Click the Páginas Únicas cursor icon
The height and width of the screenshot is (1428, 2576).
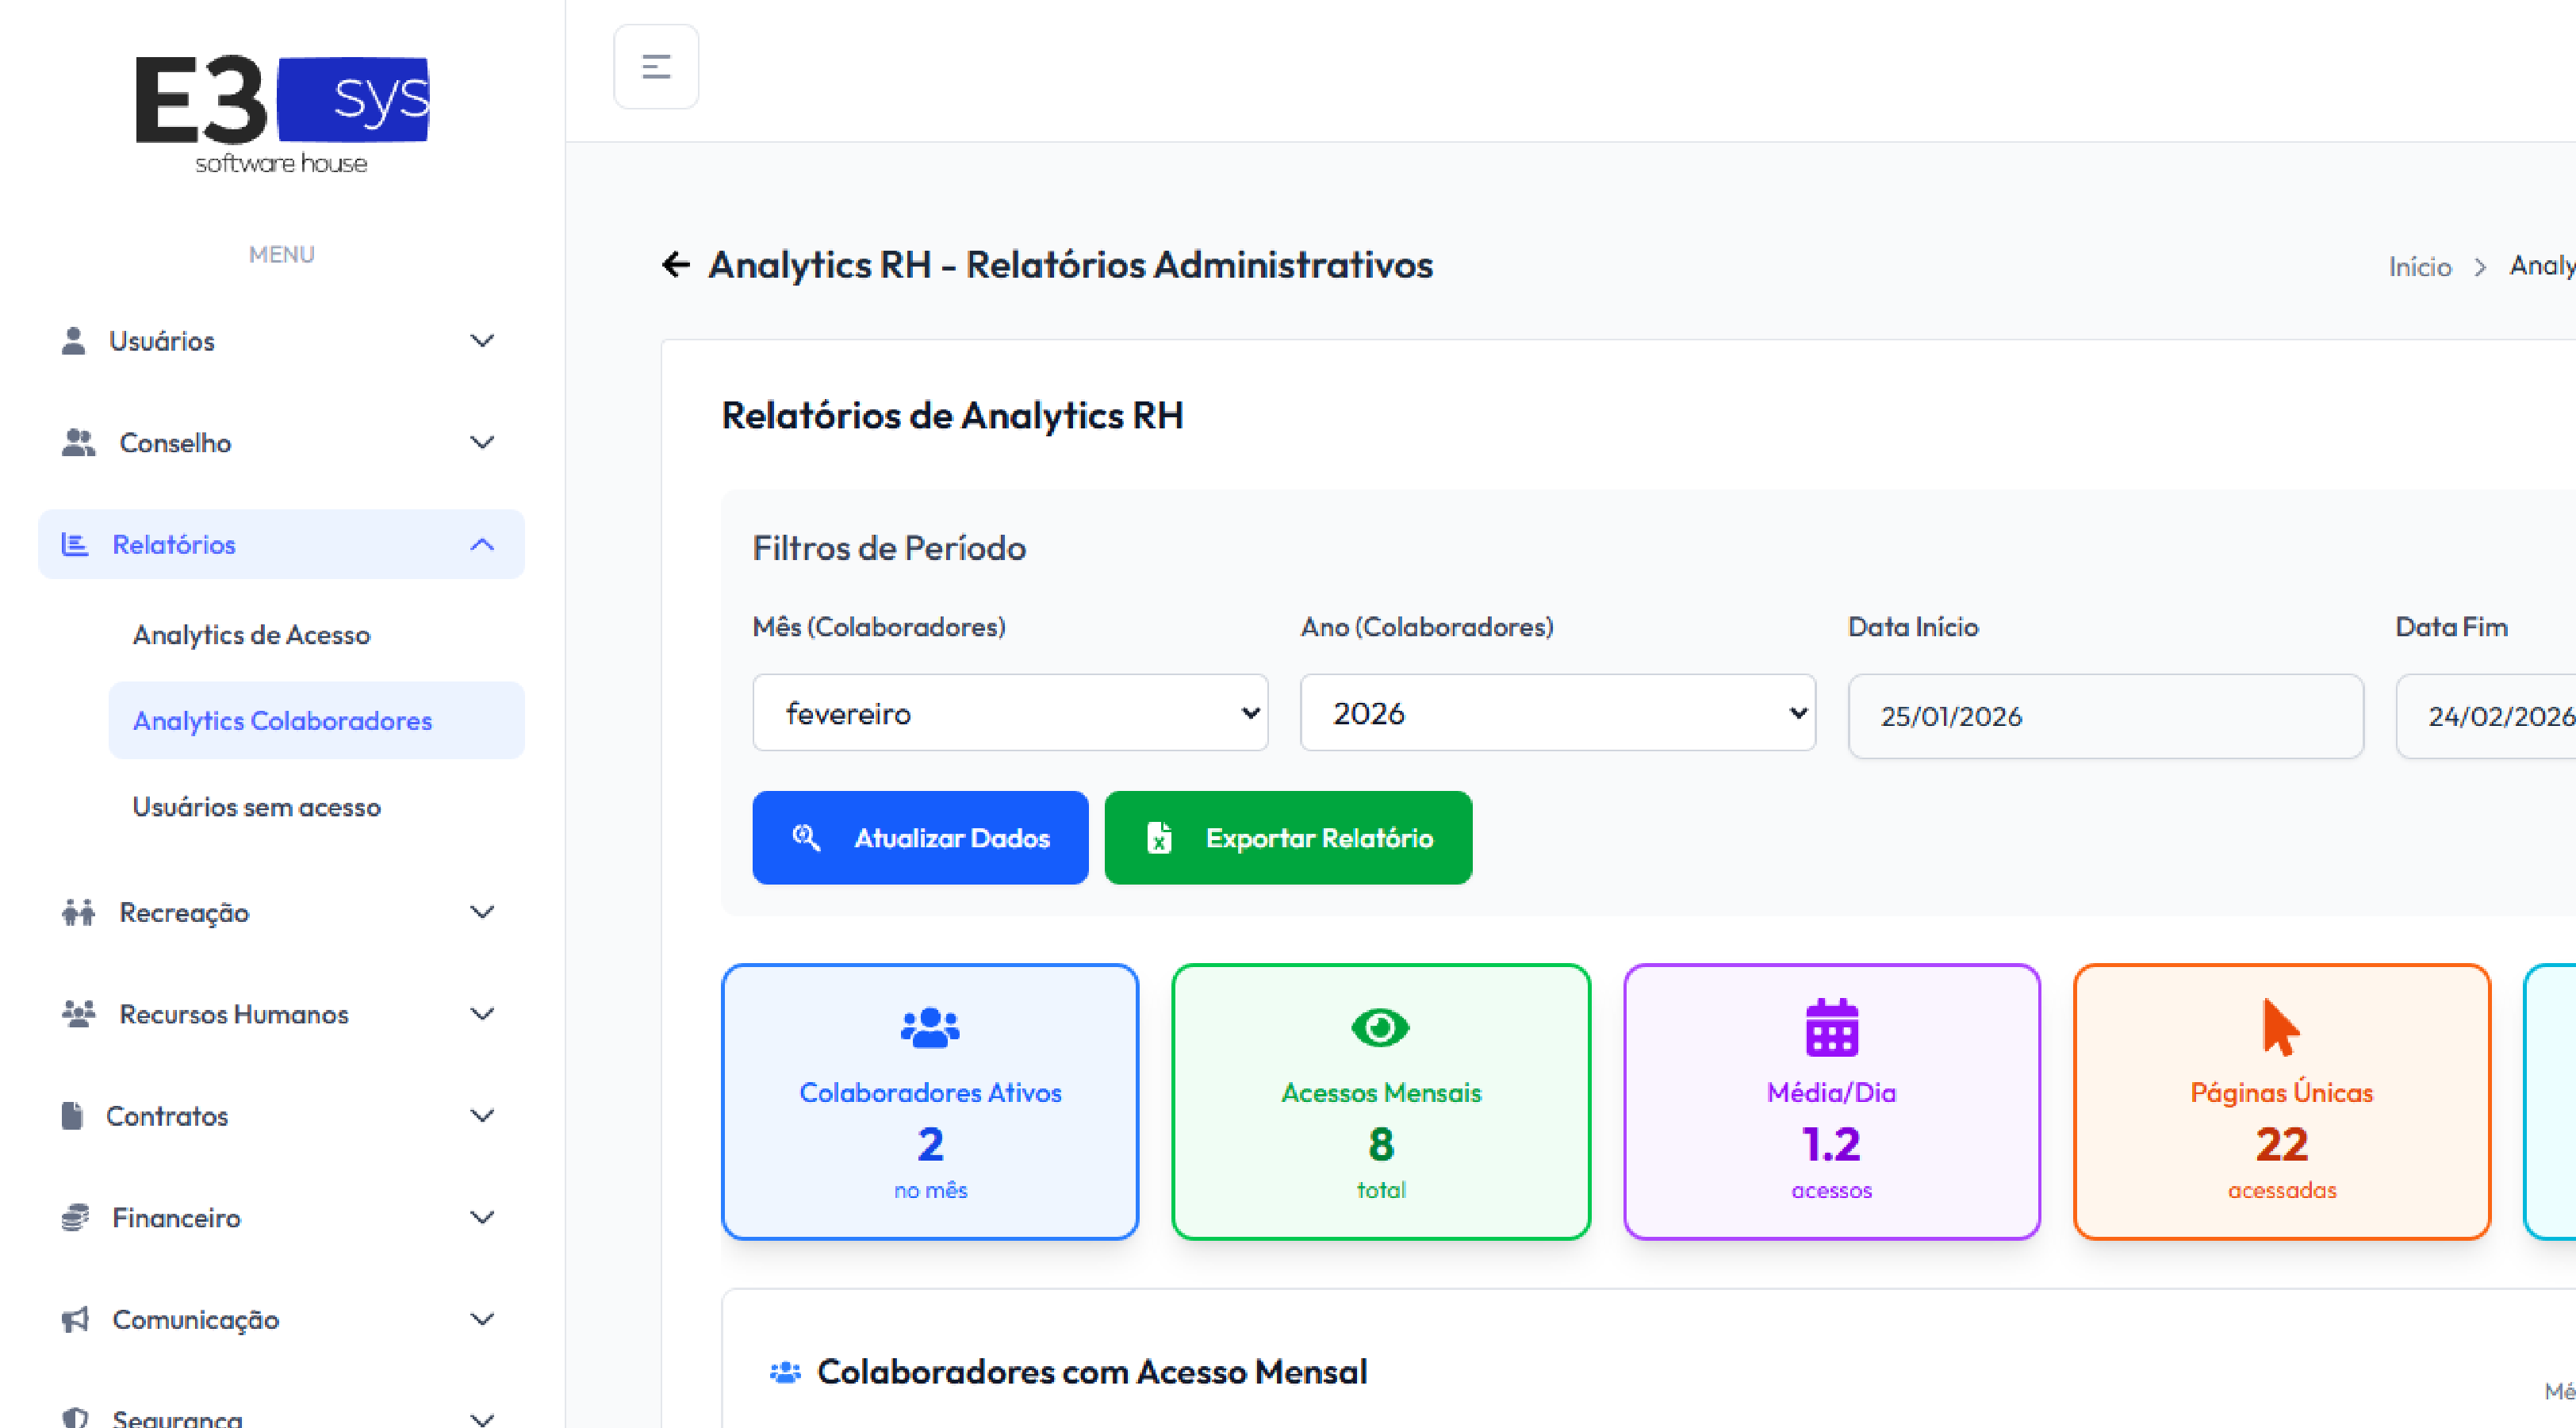(2280, 1027)
